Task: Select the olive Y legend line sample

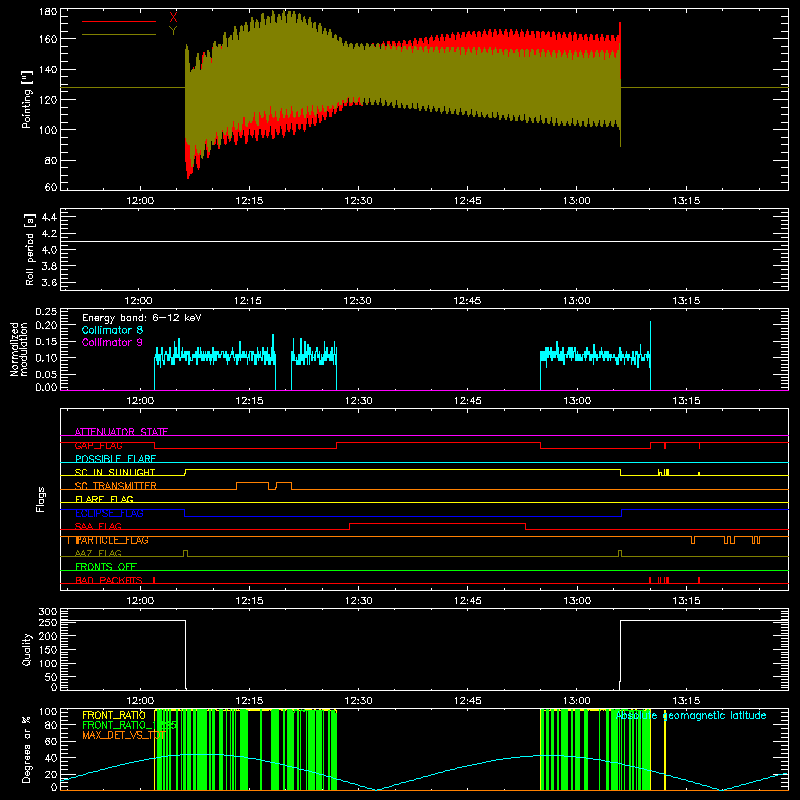Action: (x=119, y=34)
